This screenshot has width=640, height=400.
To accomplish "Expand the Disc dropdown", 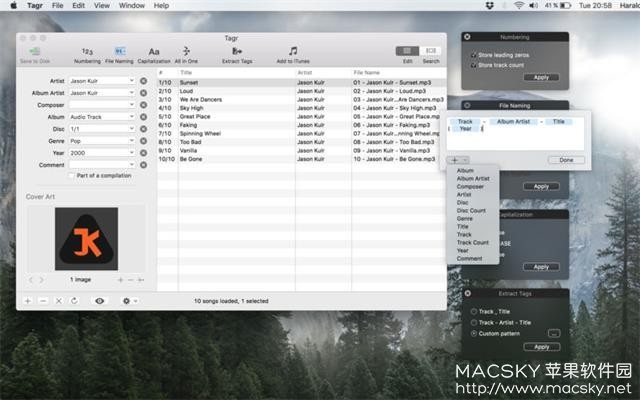I will coord(131,129).
